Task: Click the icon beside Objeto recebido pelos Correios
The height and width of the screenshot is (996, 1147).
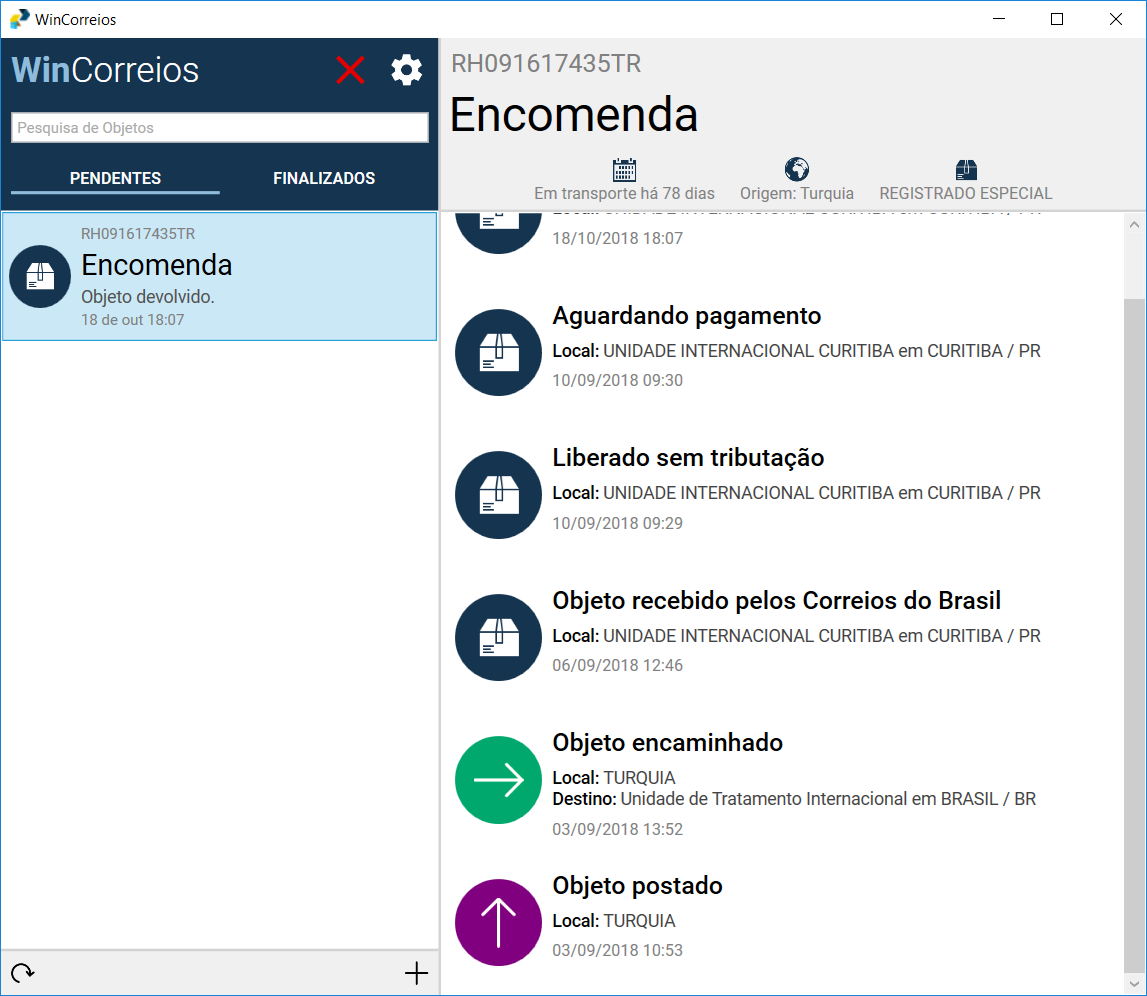Action: tap(498, 637)
